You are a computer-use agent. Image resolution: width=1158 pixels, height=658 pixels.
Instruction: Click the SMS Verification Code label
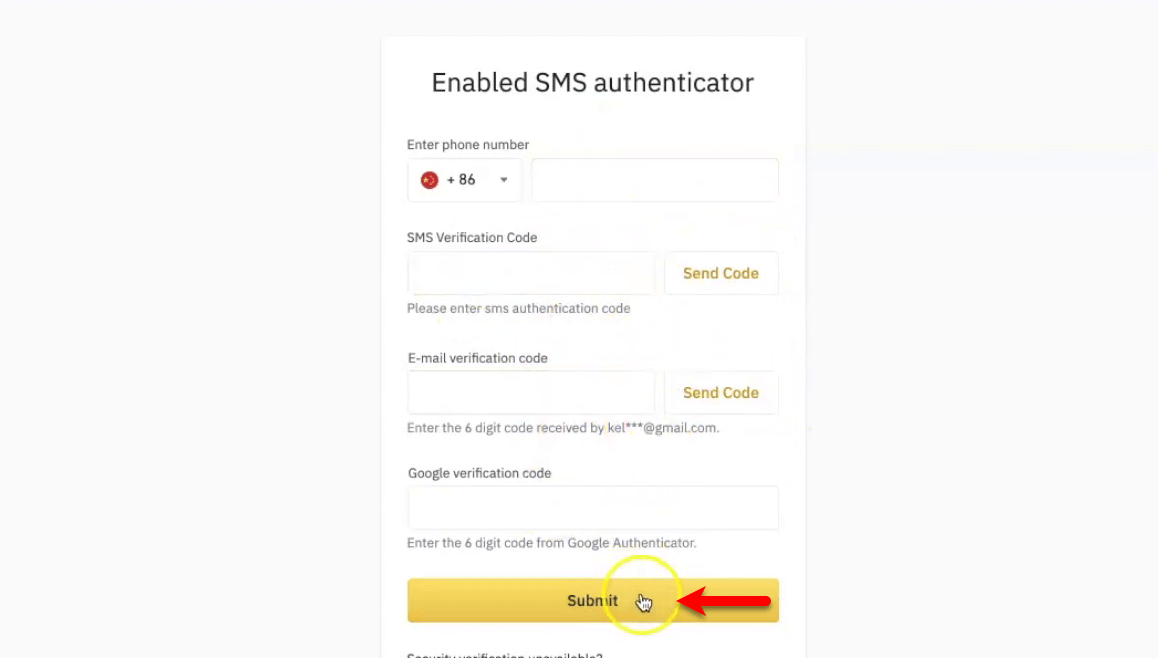click(x=472, y=238)
